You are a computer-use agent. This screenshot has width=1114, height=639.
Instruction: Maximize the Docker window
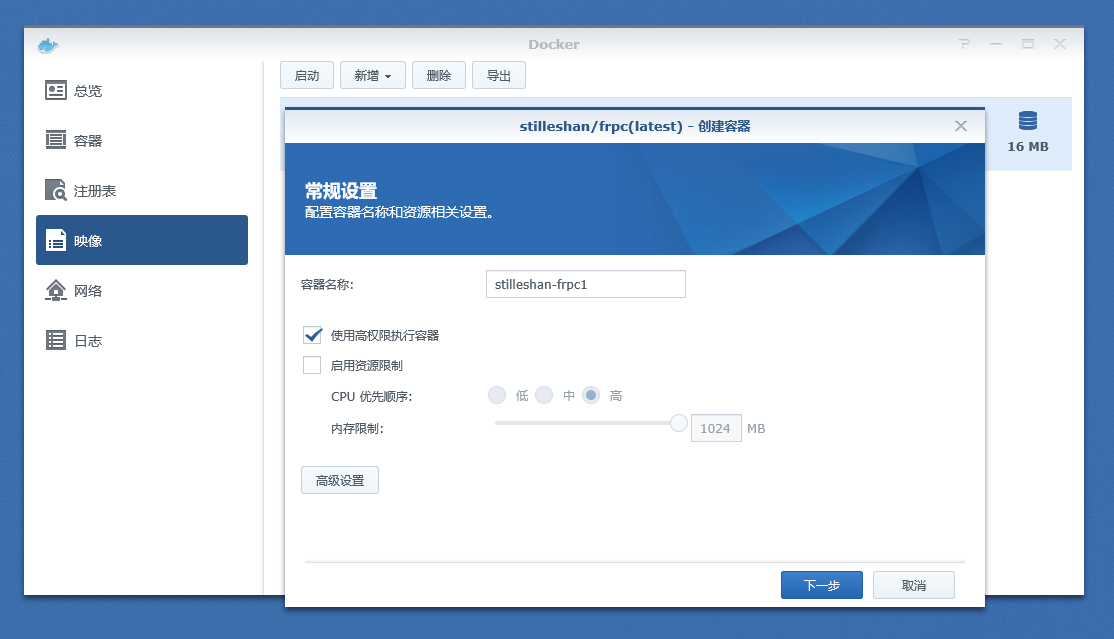(1028, 44)
